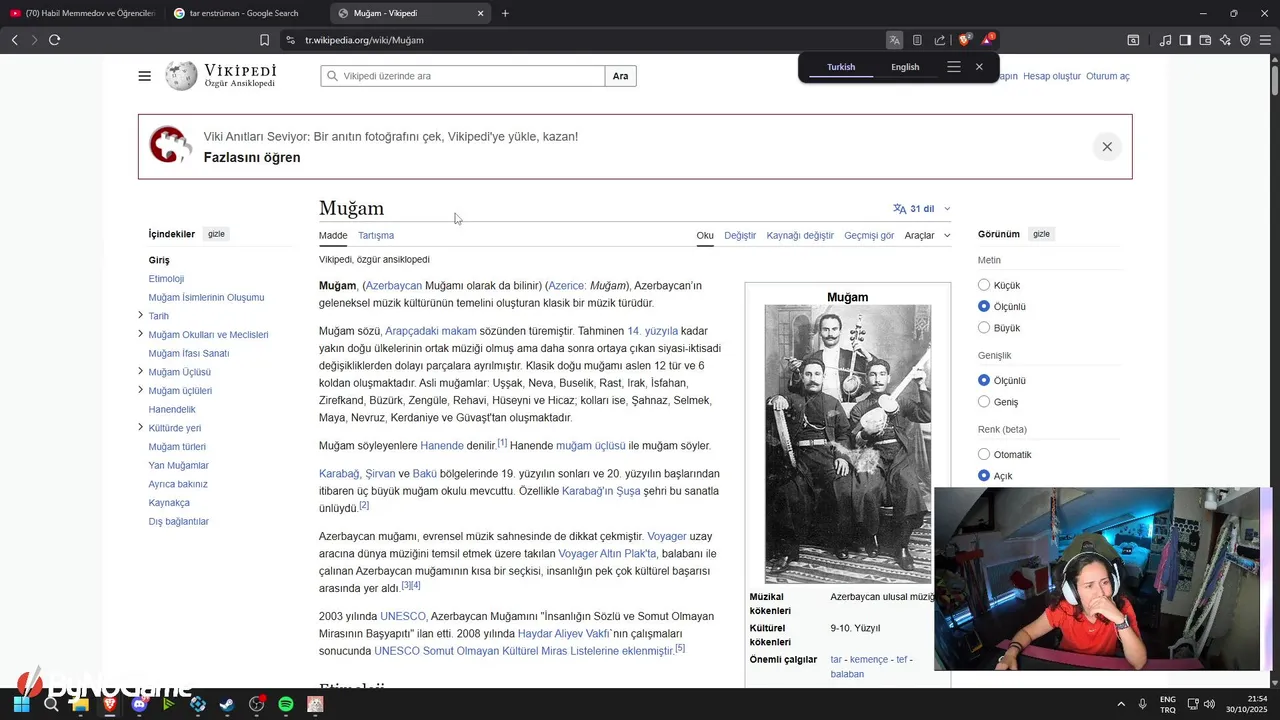Click the share page icon
Image resolution: width=1280 pixels, height=720 pixels.
coord(940,40)
